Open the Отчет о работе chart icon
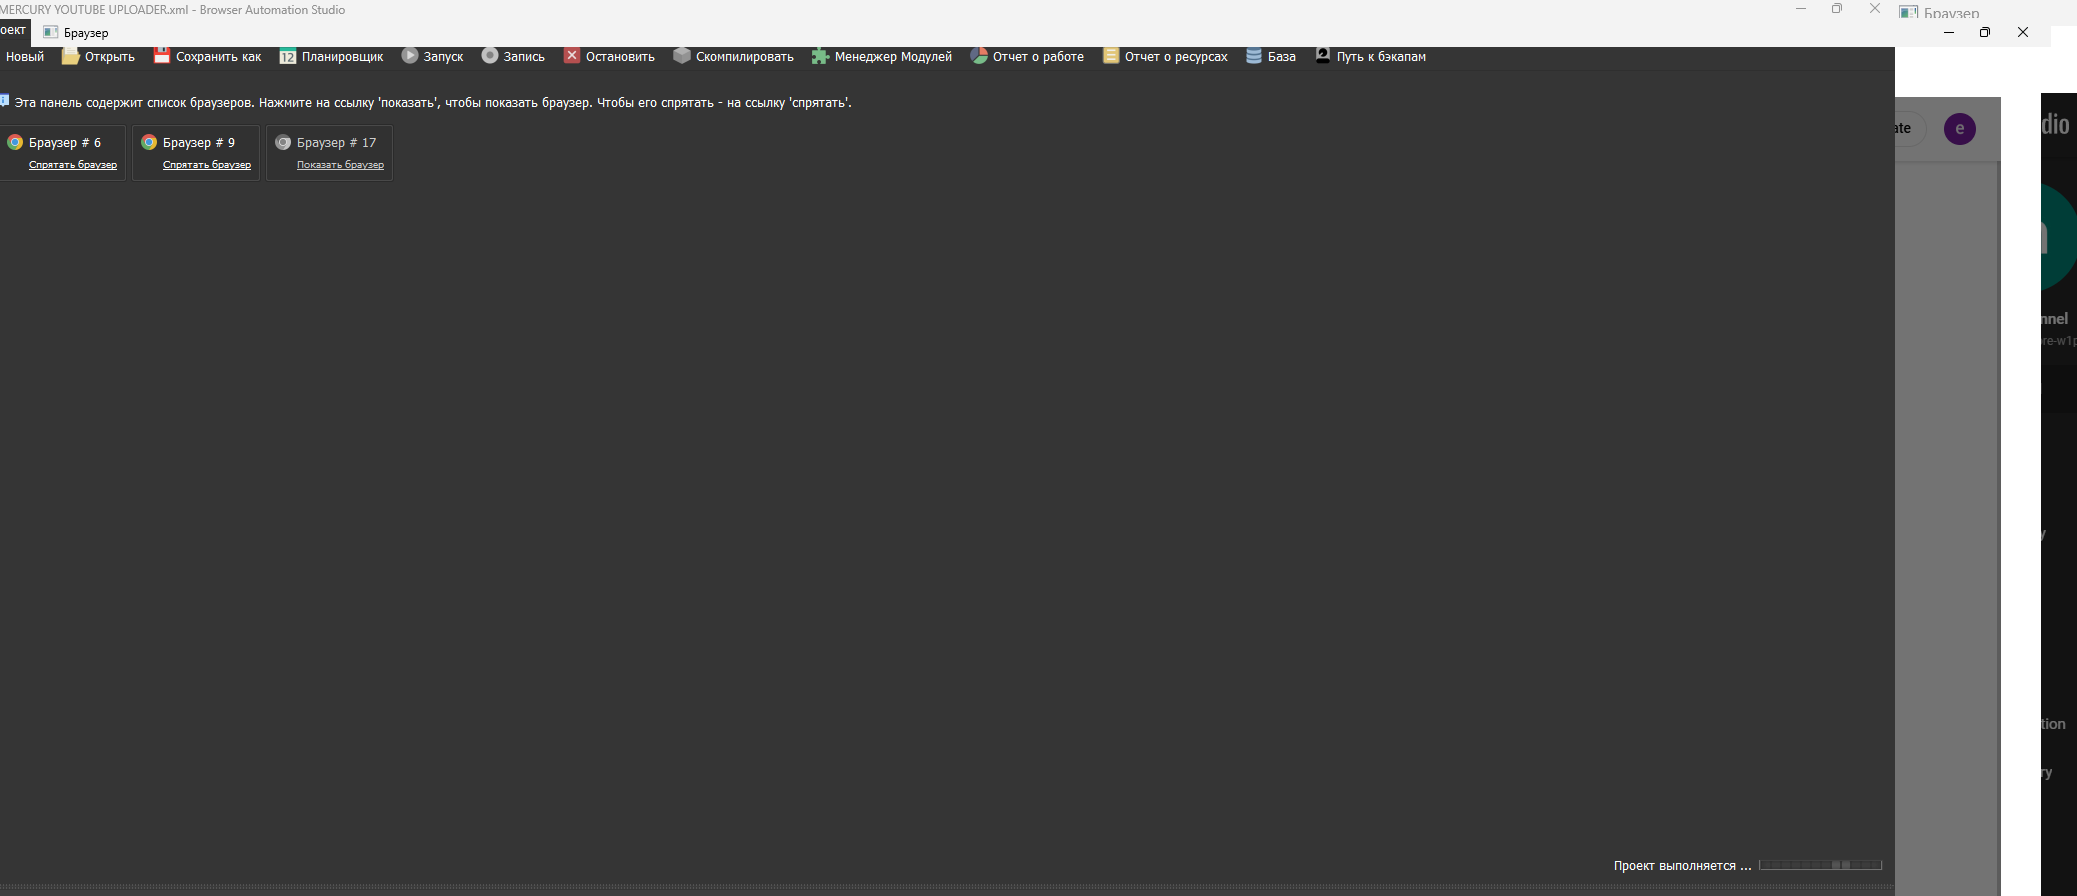2077x896 pixels. point(979,56)
